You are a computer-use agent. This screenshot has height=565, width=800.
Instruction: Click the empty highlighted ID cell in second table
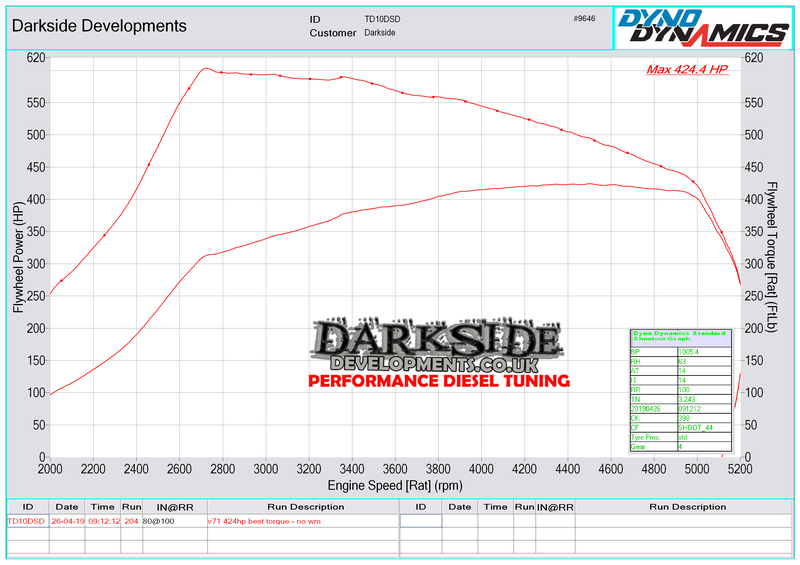click(x=421, y=521)
